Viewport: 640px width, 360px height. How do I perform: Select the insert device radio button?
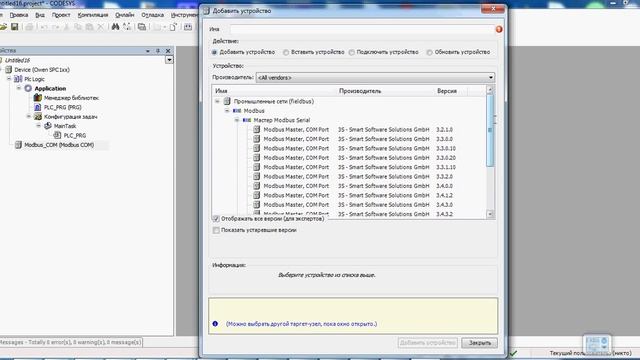(286, 52)
